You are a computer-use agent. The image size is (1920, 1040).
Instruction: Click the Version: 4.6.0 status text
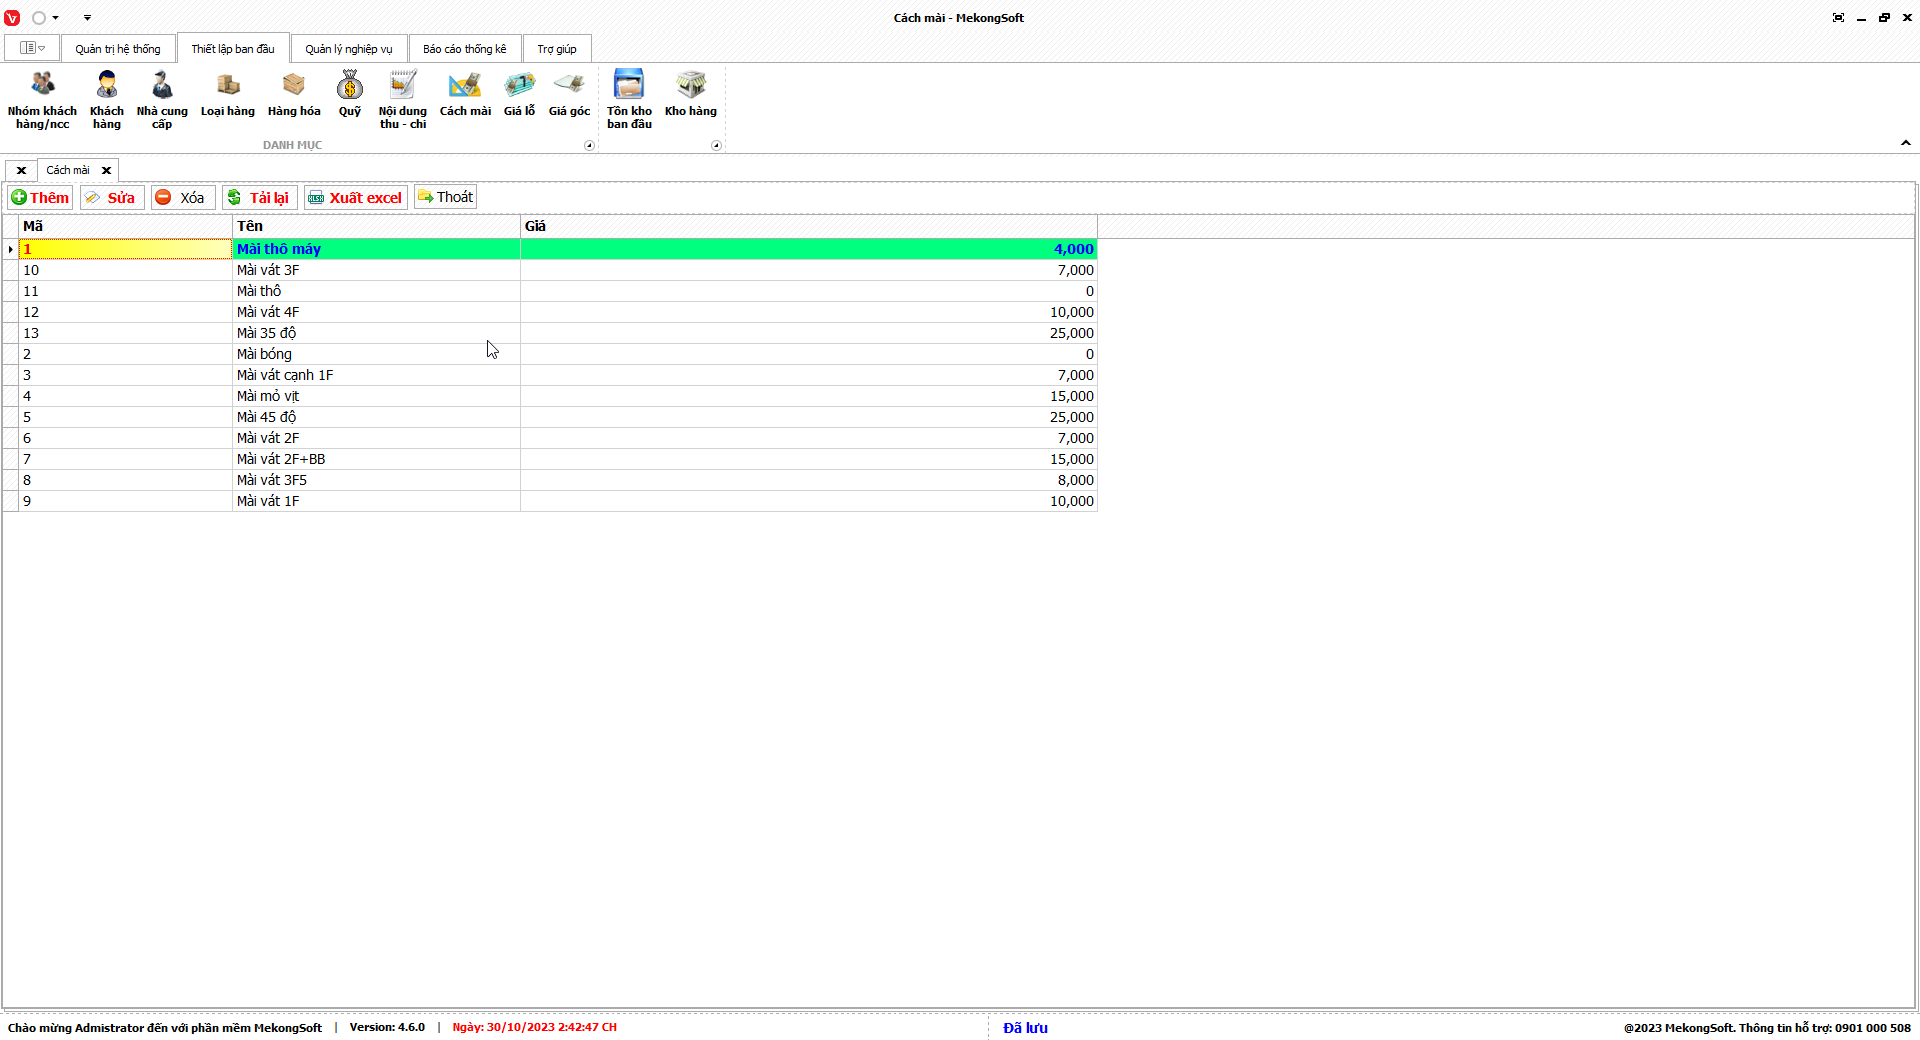coord(387,1027)
